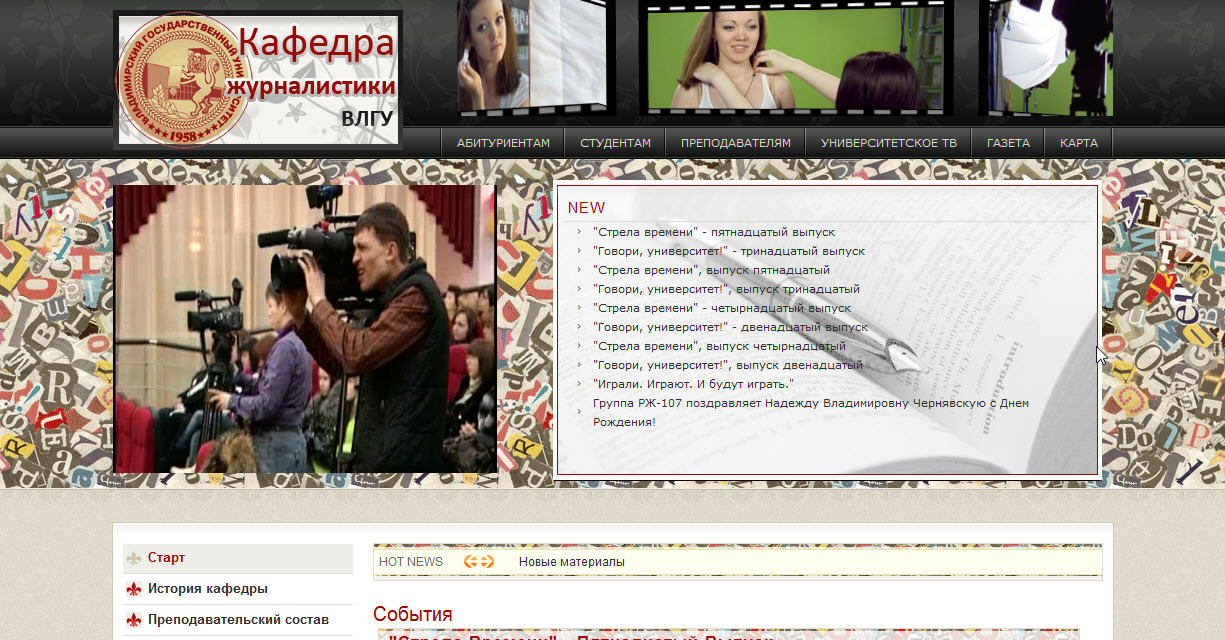Click Новые материалы in the news ticker
The height and width of the screenshot is (640, 1225).
coord(571,562)
